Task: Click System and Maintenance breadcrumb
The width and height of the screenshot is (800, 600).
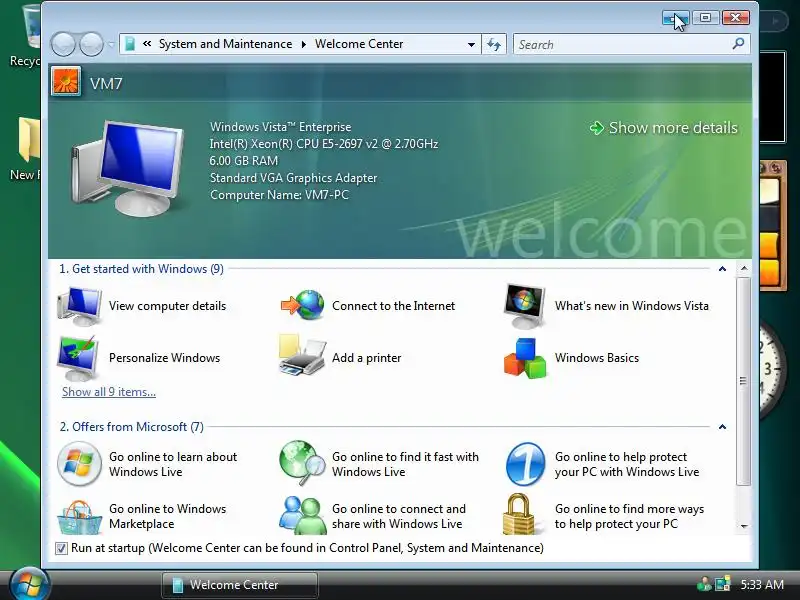Action: click(x=226, y=44)
